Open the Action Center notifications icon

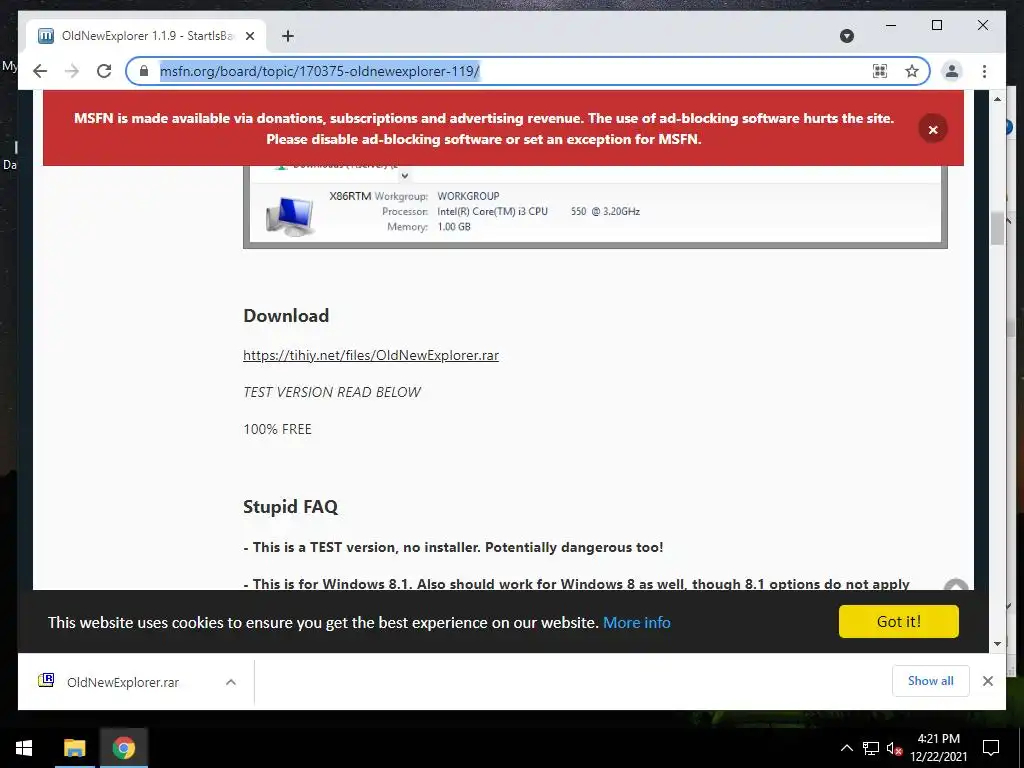991,748
